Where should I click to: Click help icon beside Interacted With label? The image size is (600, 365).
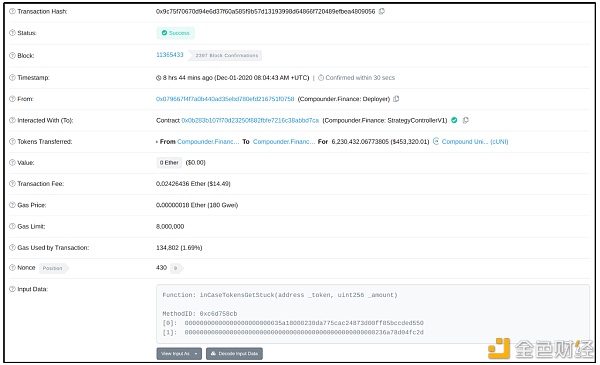(12, 121)
